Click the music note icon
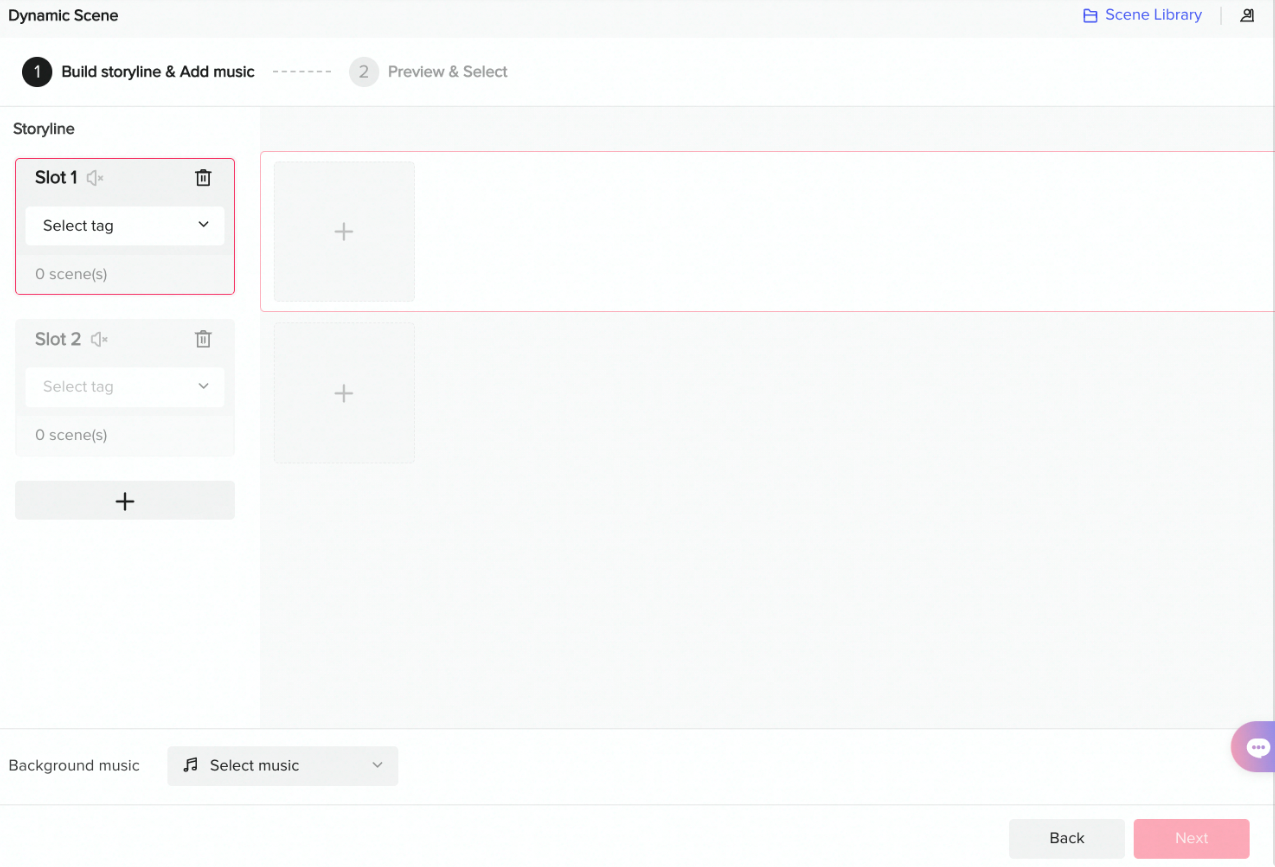The image size is (1275, 867). [x=190, y=765]
